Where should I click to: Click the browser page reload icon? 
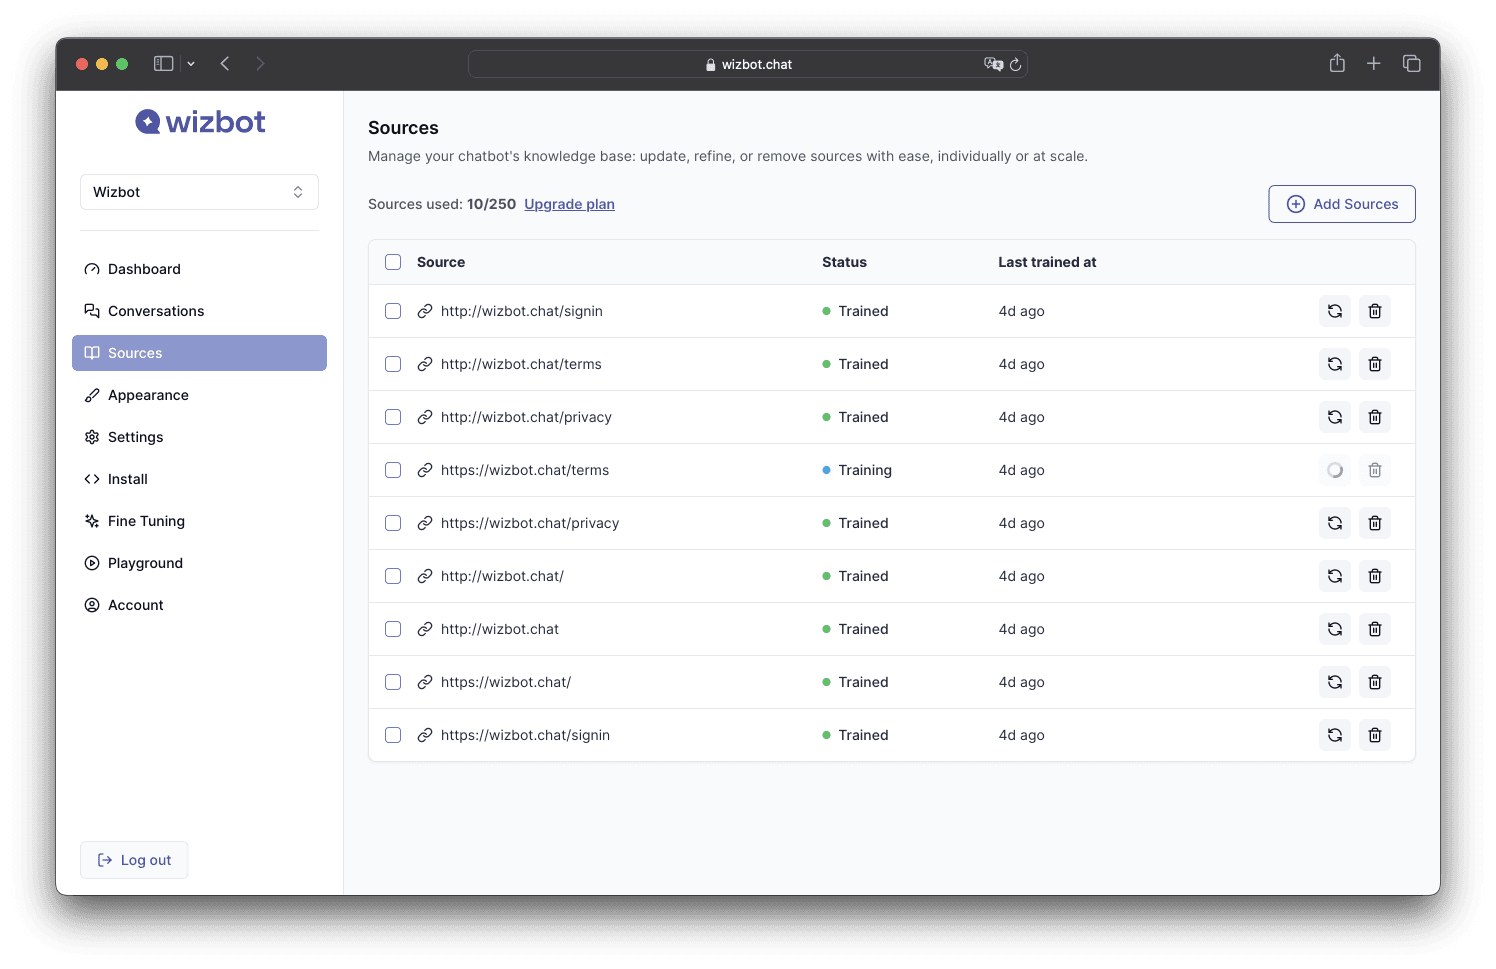tap(1015, 64)
